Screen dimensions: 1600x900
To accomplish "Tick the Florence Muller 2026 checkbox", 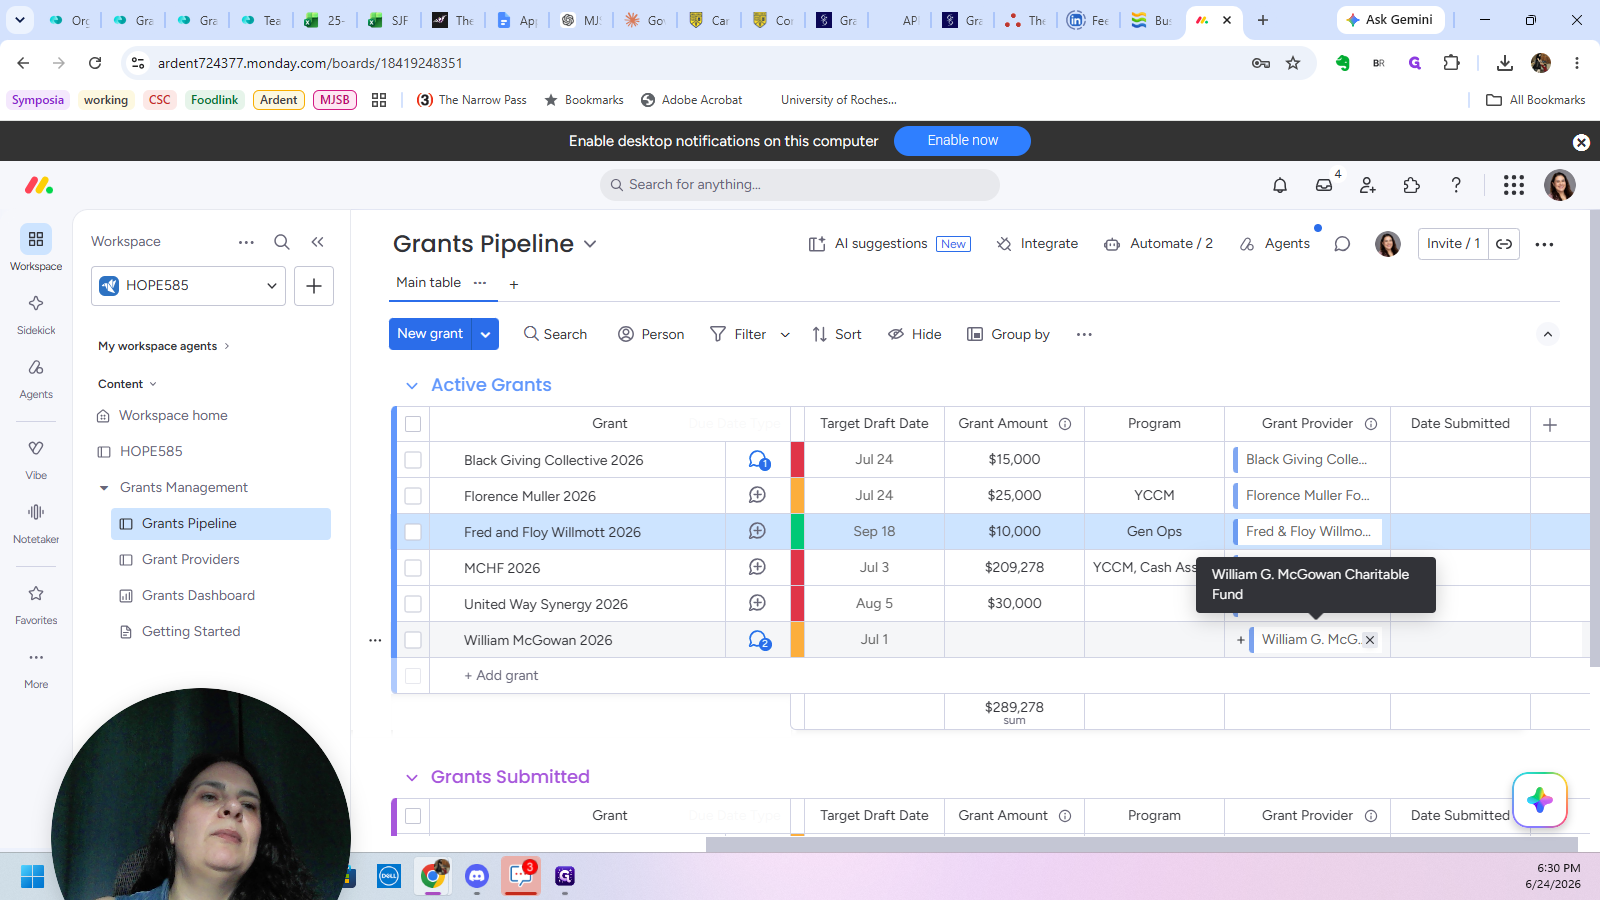I will pyautogui.click(x=413, y=496).
